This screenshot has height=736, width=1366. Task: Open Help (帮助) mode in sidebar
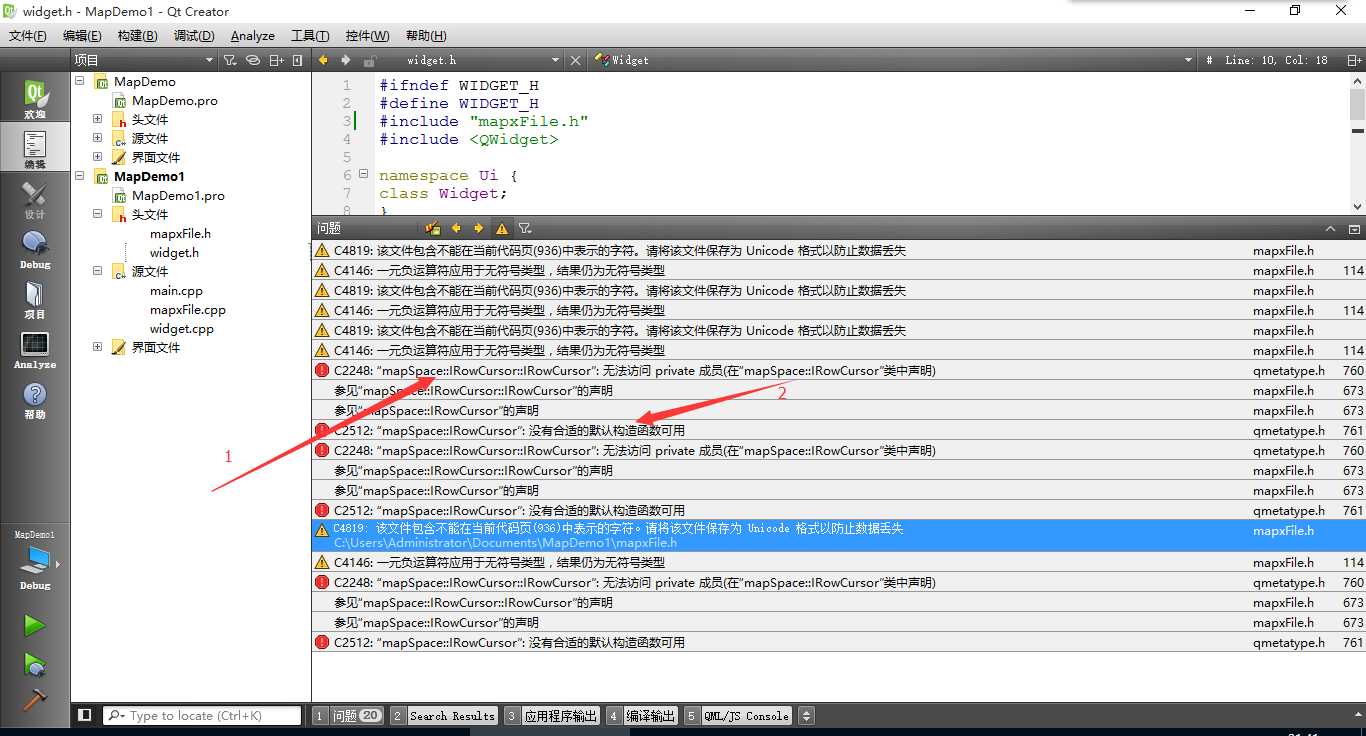[x=35, y=400]
